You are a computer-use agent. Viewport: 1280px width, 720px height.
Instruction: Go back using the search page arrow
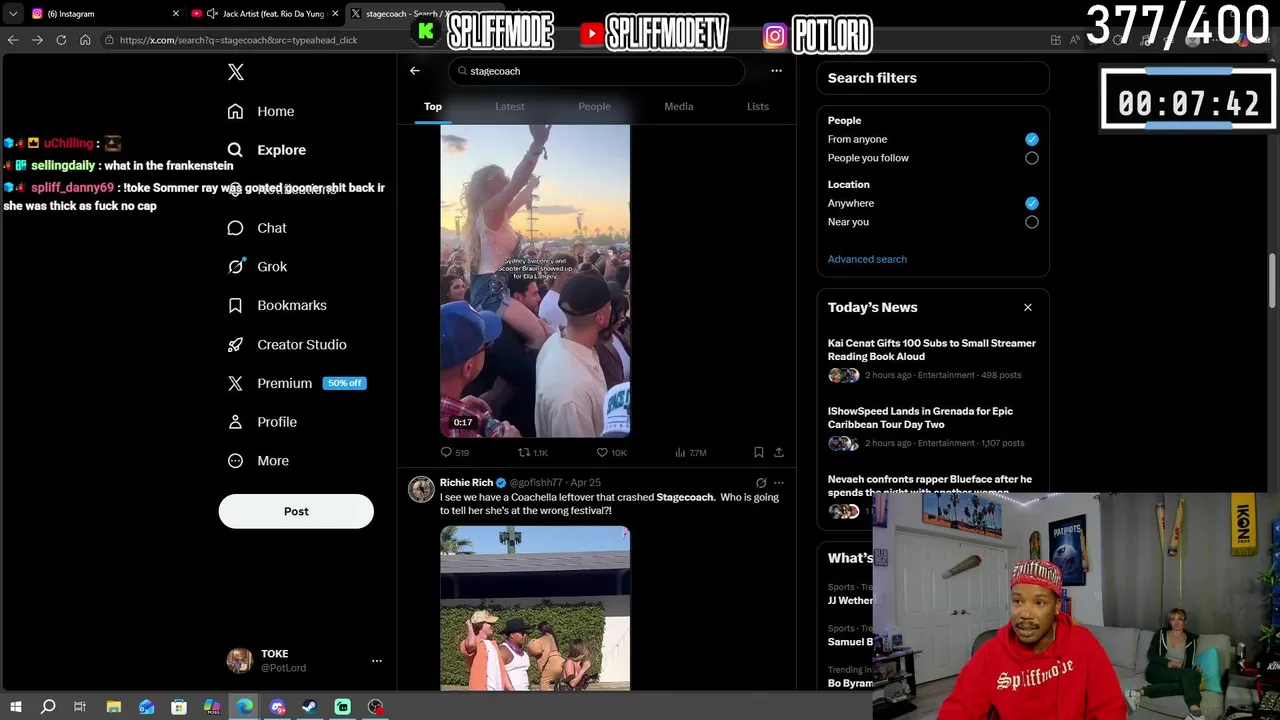pyautogui.click(x=415, y=71)
